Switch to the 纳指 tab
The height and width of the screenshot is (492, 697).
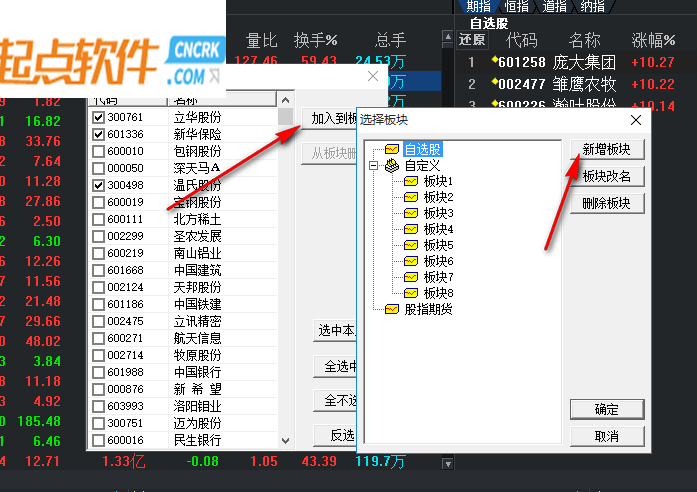coord(593,6)
